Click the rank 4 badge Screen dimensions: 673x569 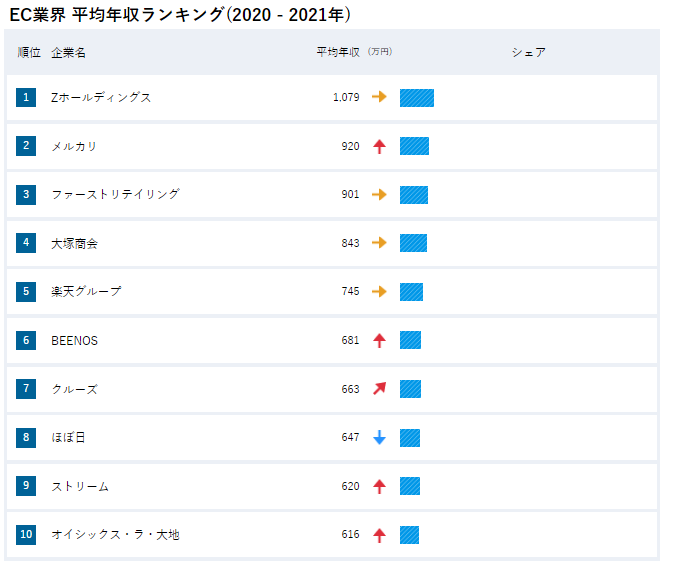[26, 243]
